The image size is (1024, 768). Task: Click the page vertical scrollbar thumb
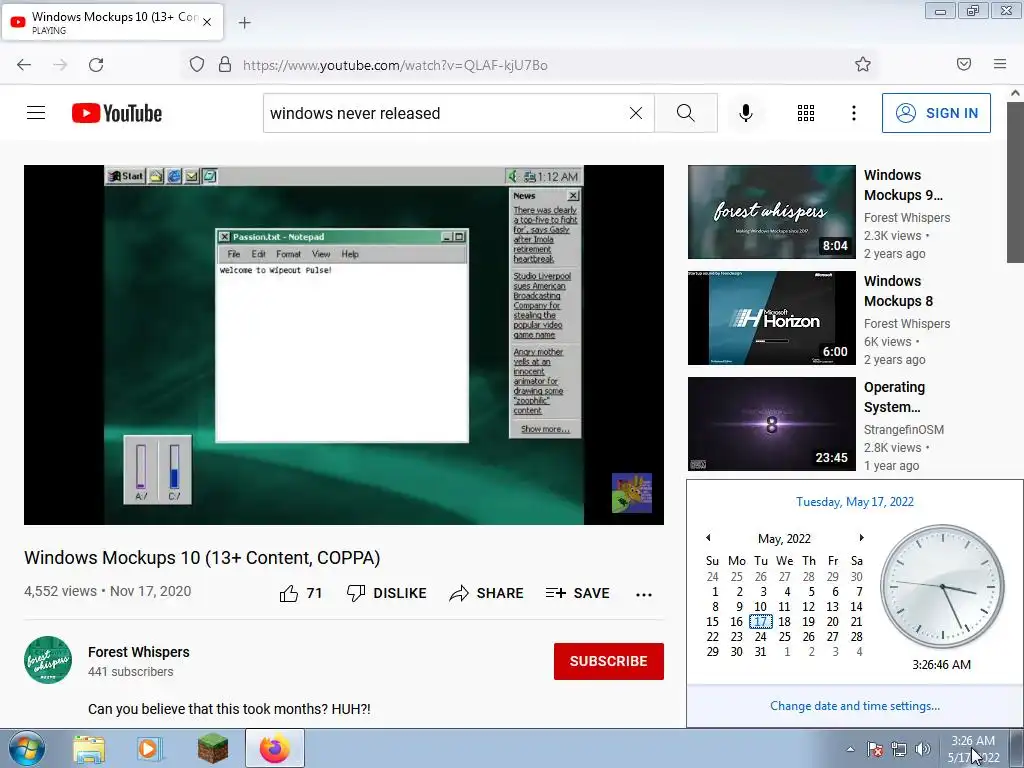pos(1016,182)
